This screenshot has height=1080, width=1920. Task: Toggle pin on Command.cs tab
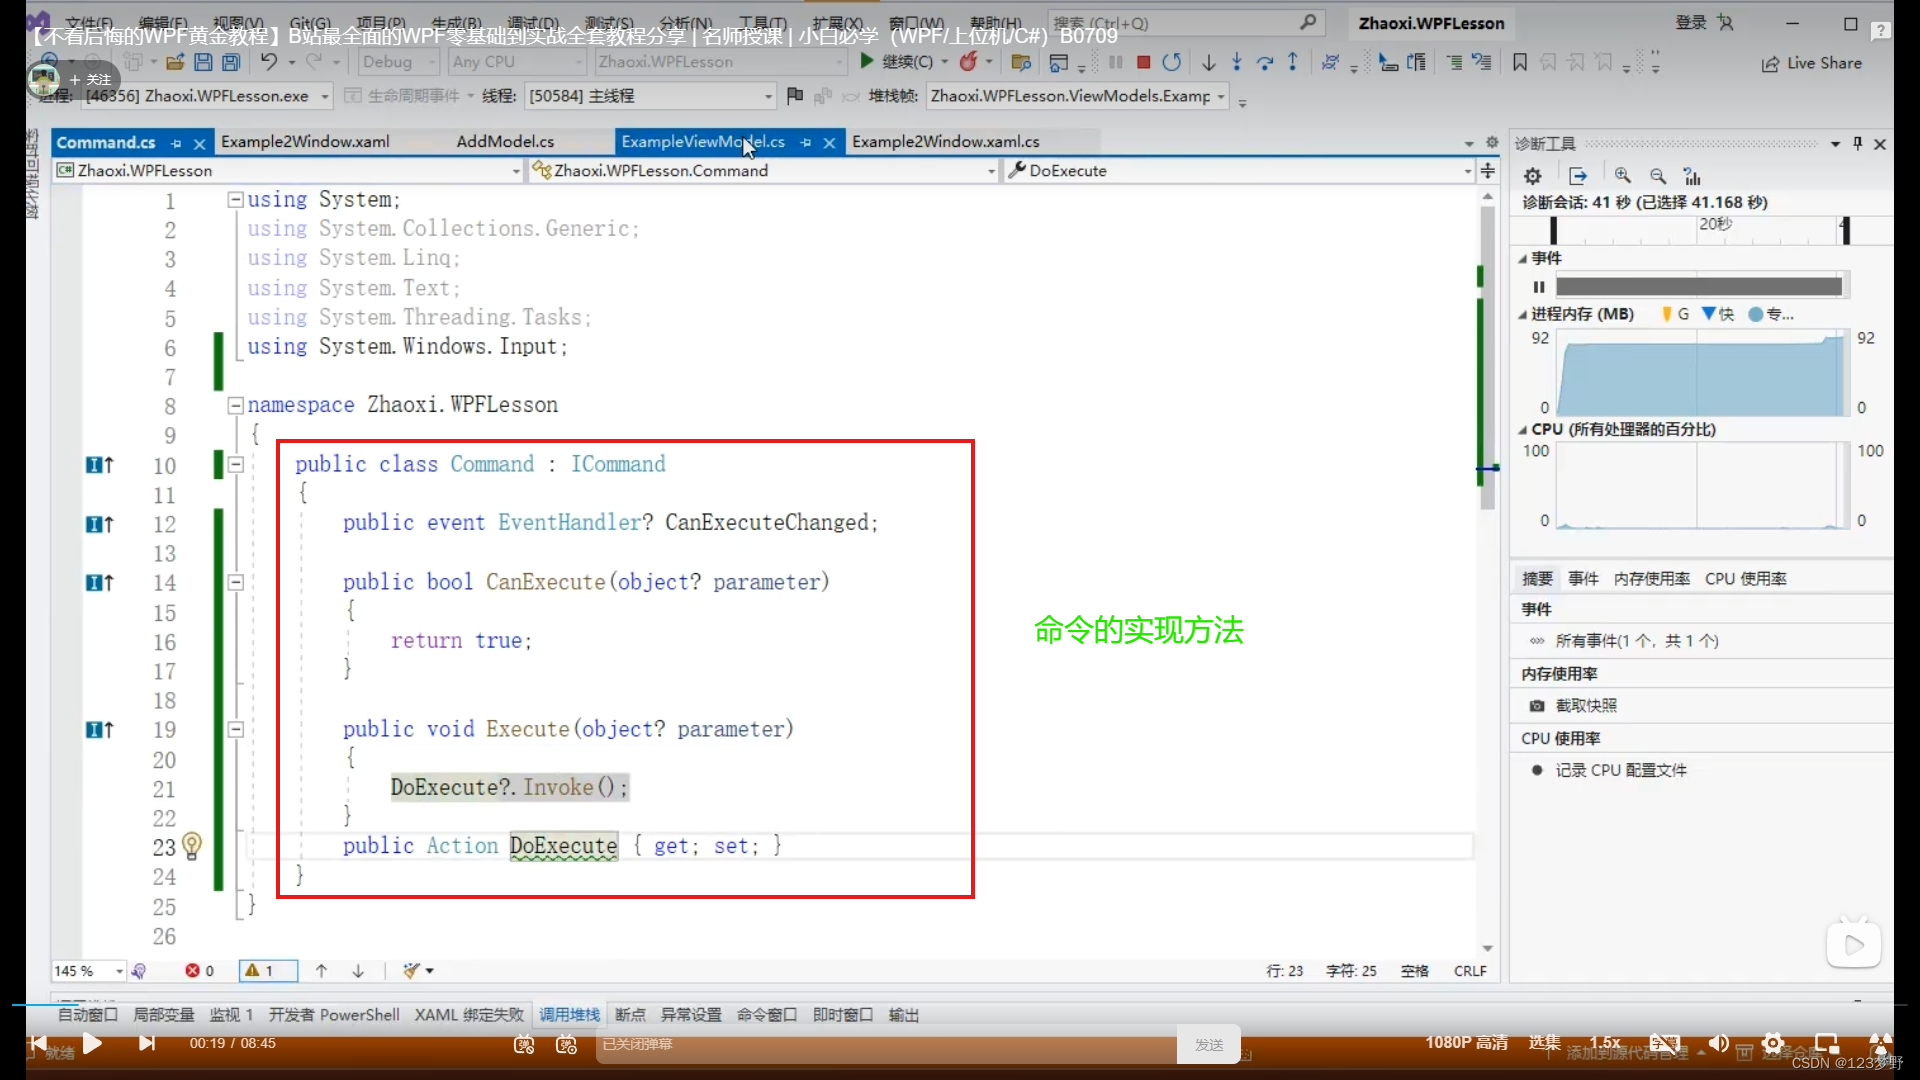coord(176,143)
